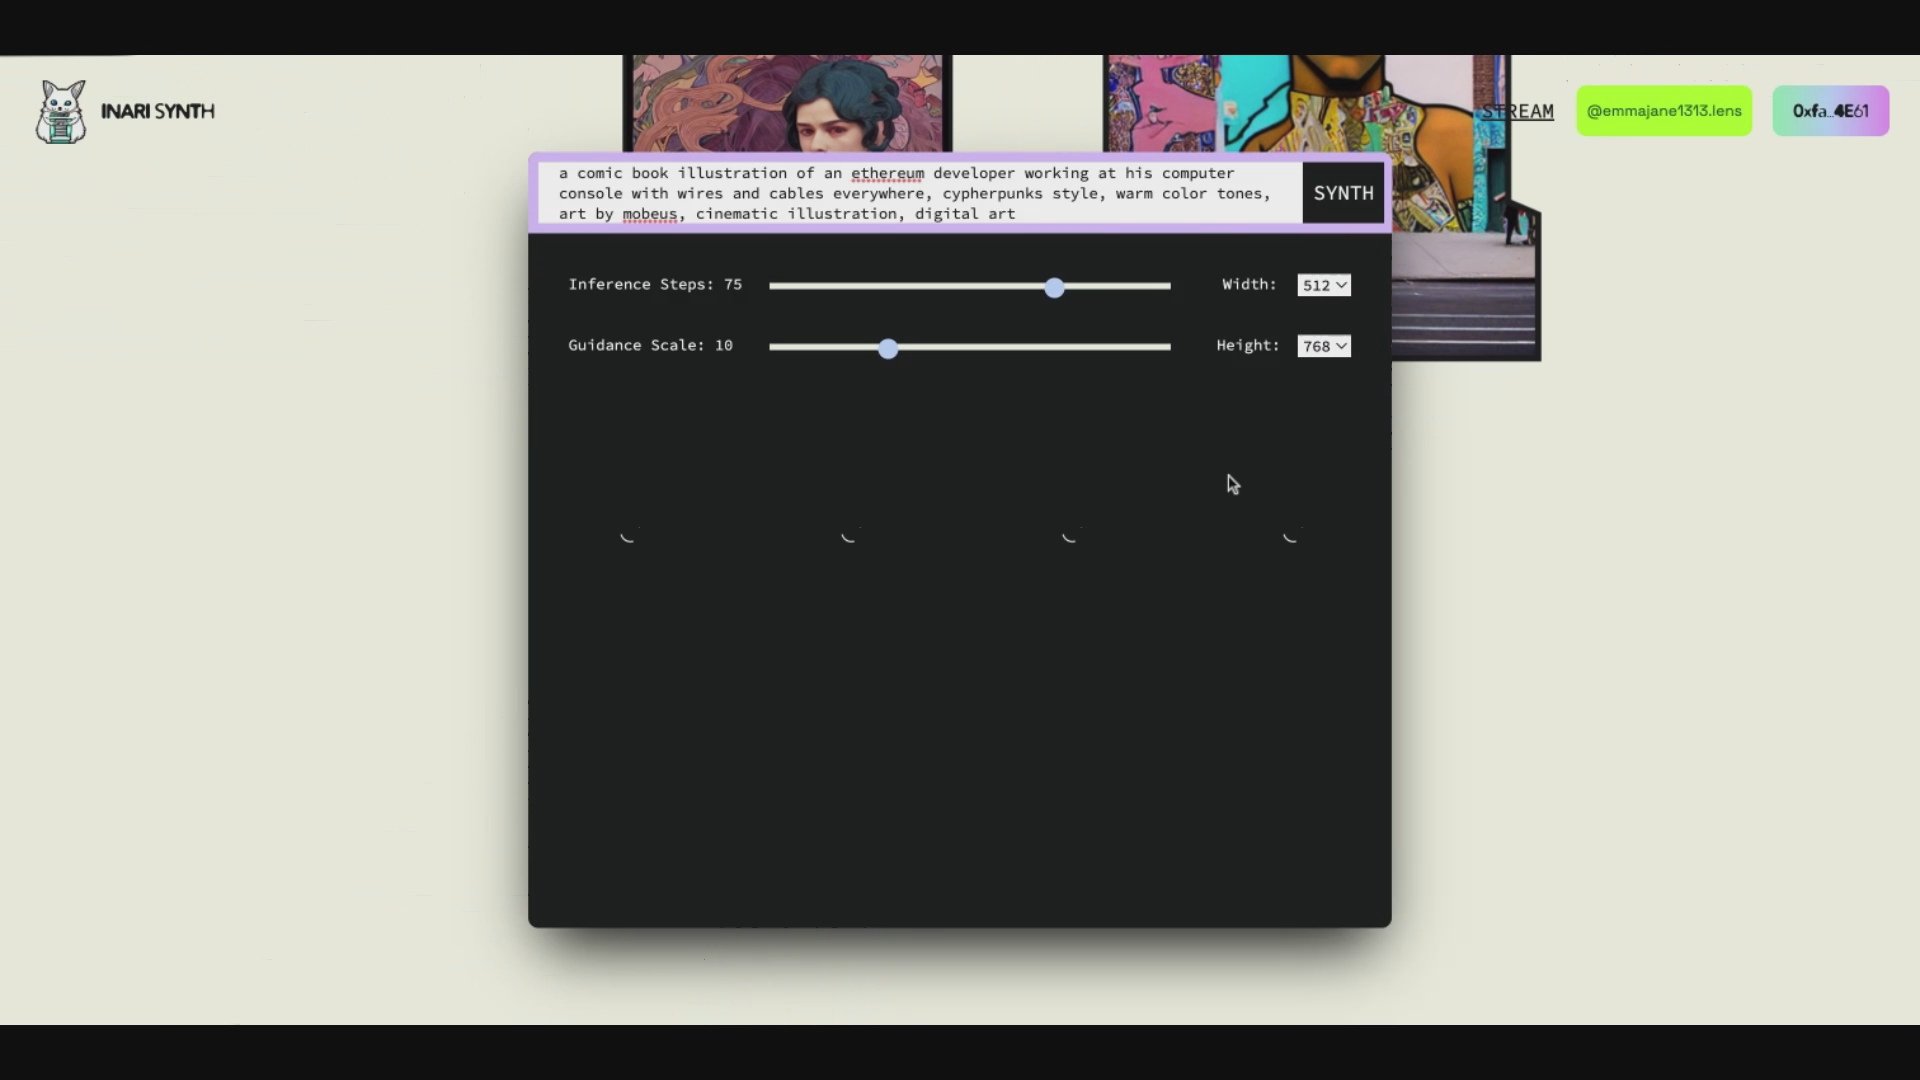1920x1080 pixels.
Task: Open the @emmajane1313.lens profile button
Action: (1664, 111)
